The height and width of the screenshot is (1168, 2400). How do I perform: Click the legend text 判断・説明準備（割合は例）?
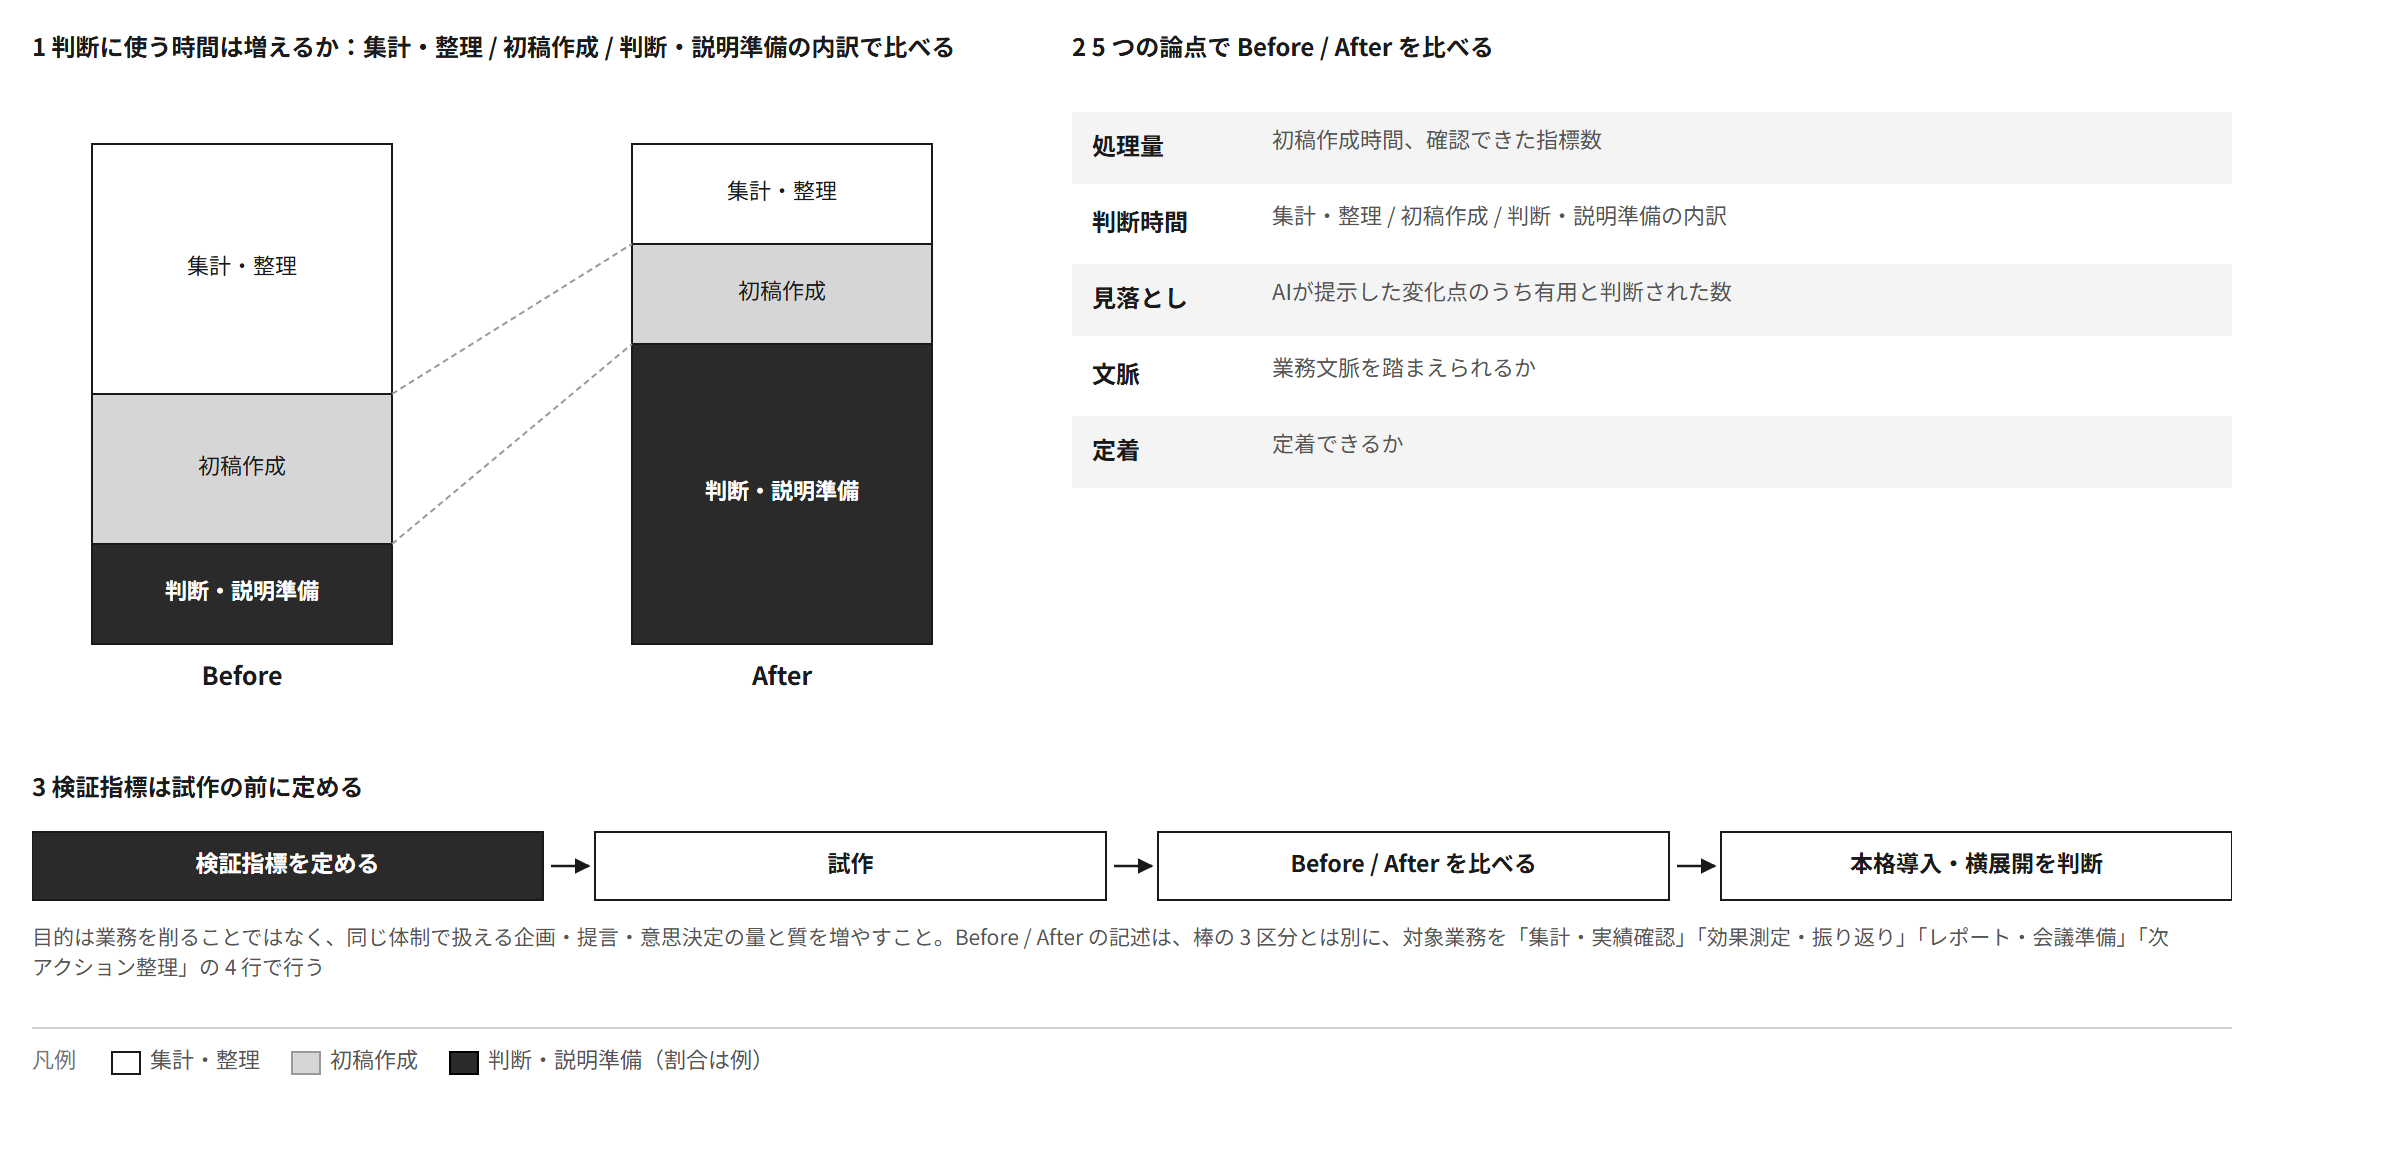click(x=626, y=1060)
